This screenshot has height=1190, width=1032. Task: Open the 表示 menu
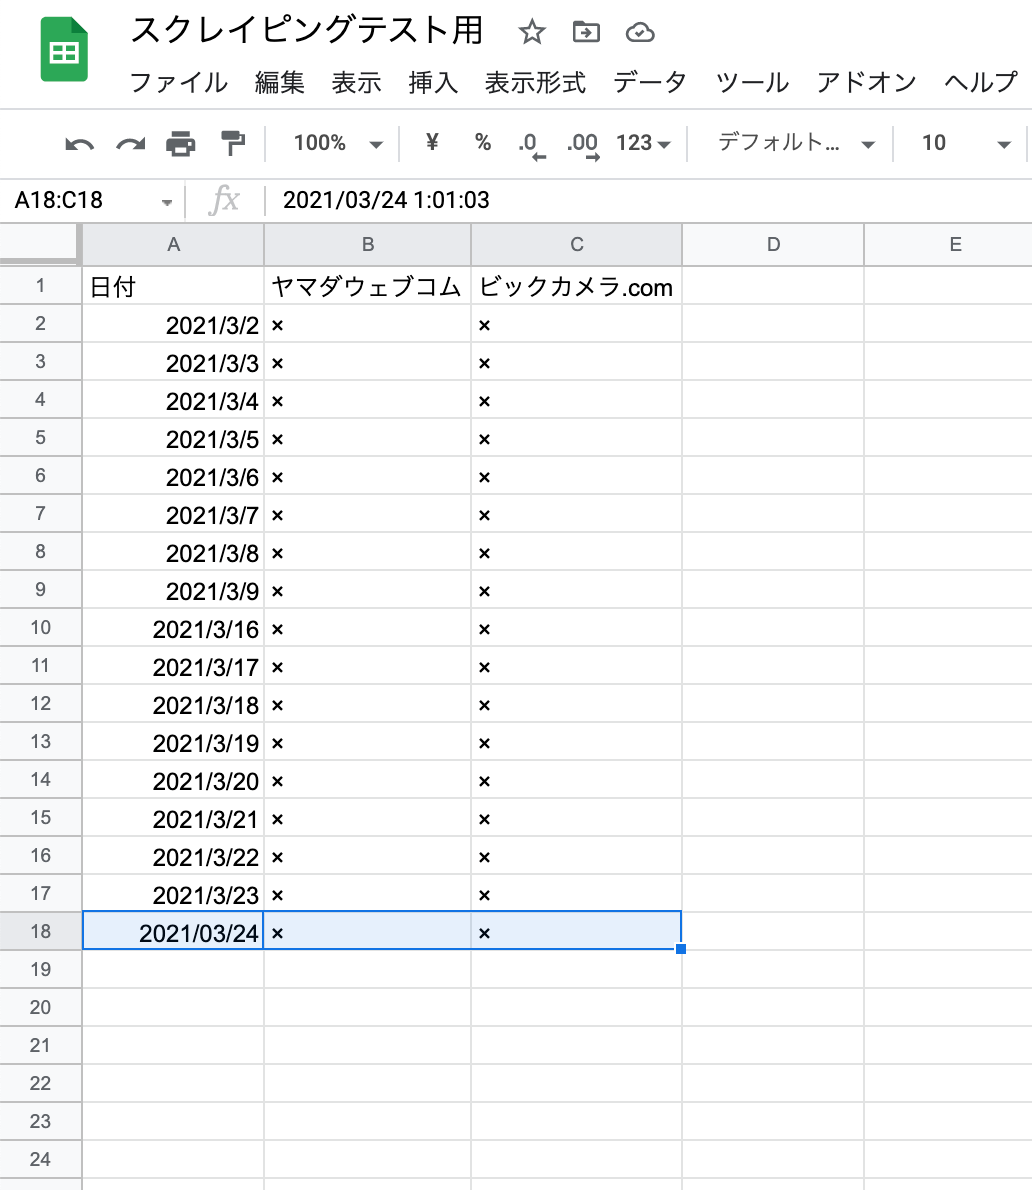[x=357, y=82]
